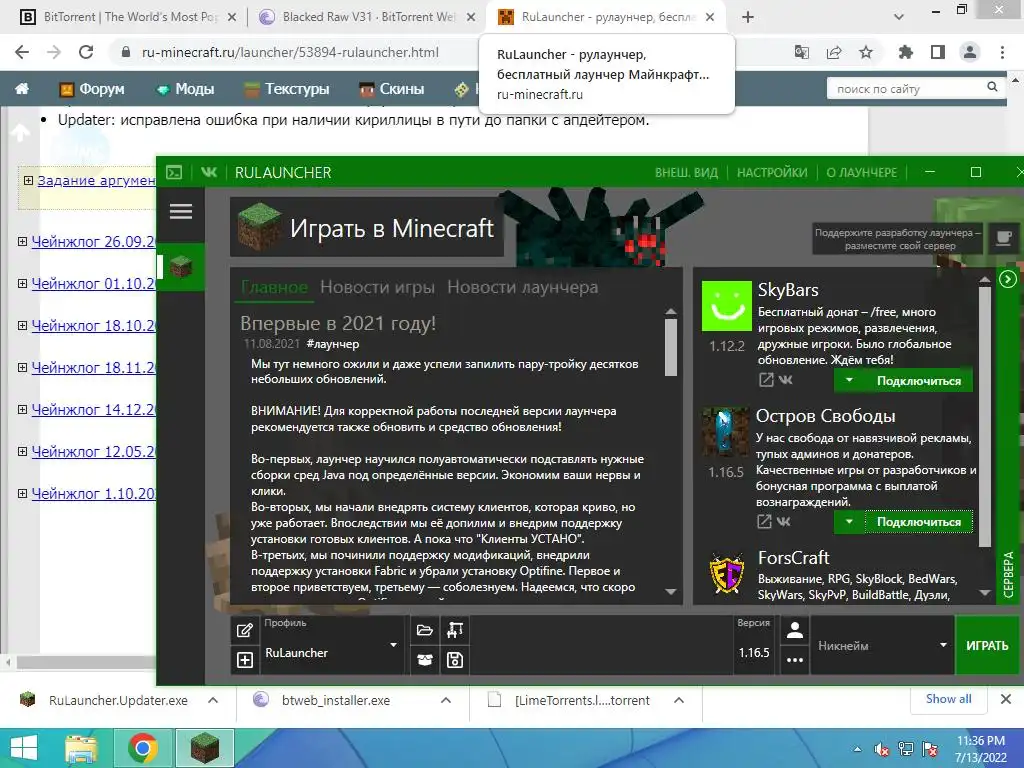Expand Чейнжлог 18.10 entry
1024x768 pixels.
click(x=22, y=325)
